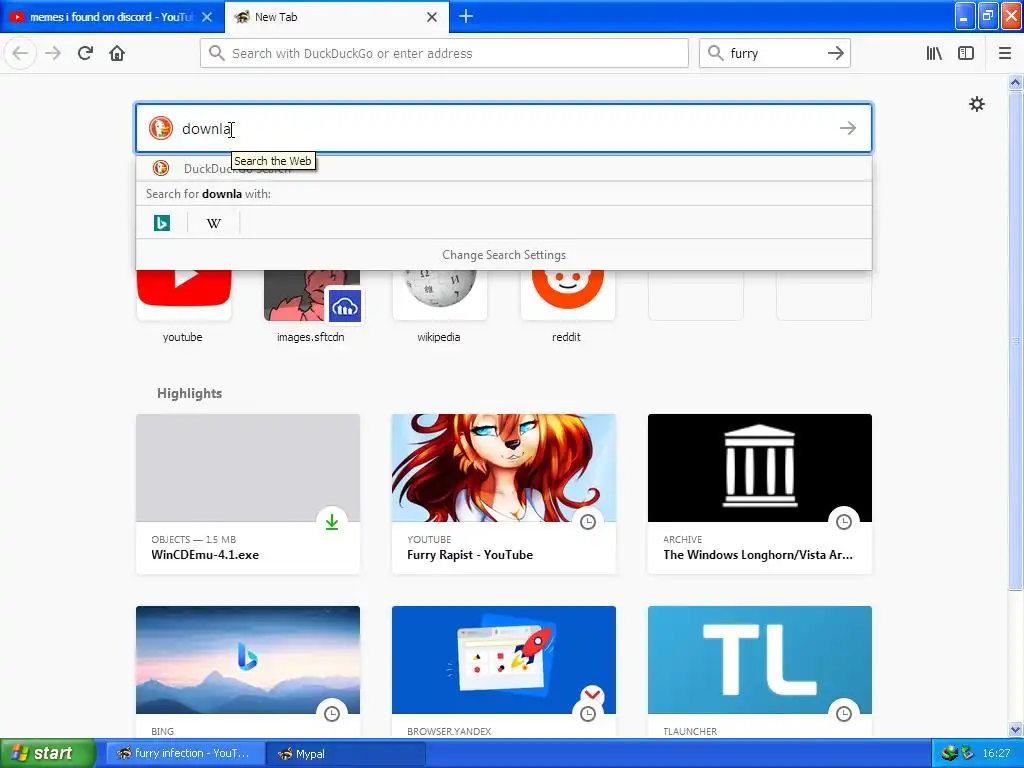Click the forward navigation arrow
Viewport: 1024px width, 768px height.
click(53, 53)
